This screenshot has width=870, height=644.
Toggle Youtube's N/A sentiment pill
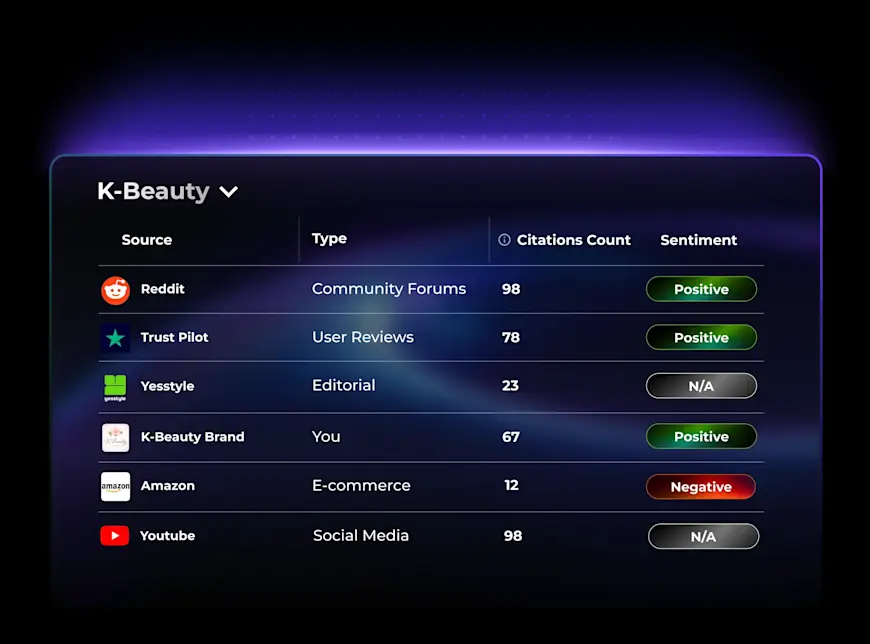(703, 536)
